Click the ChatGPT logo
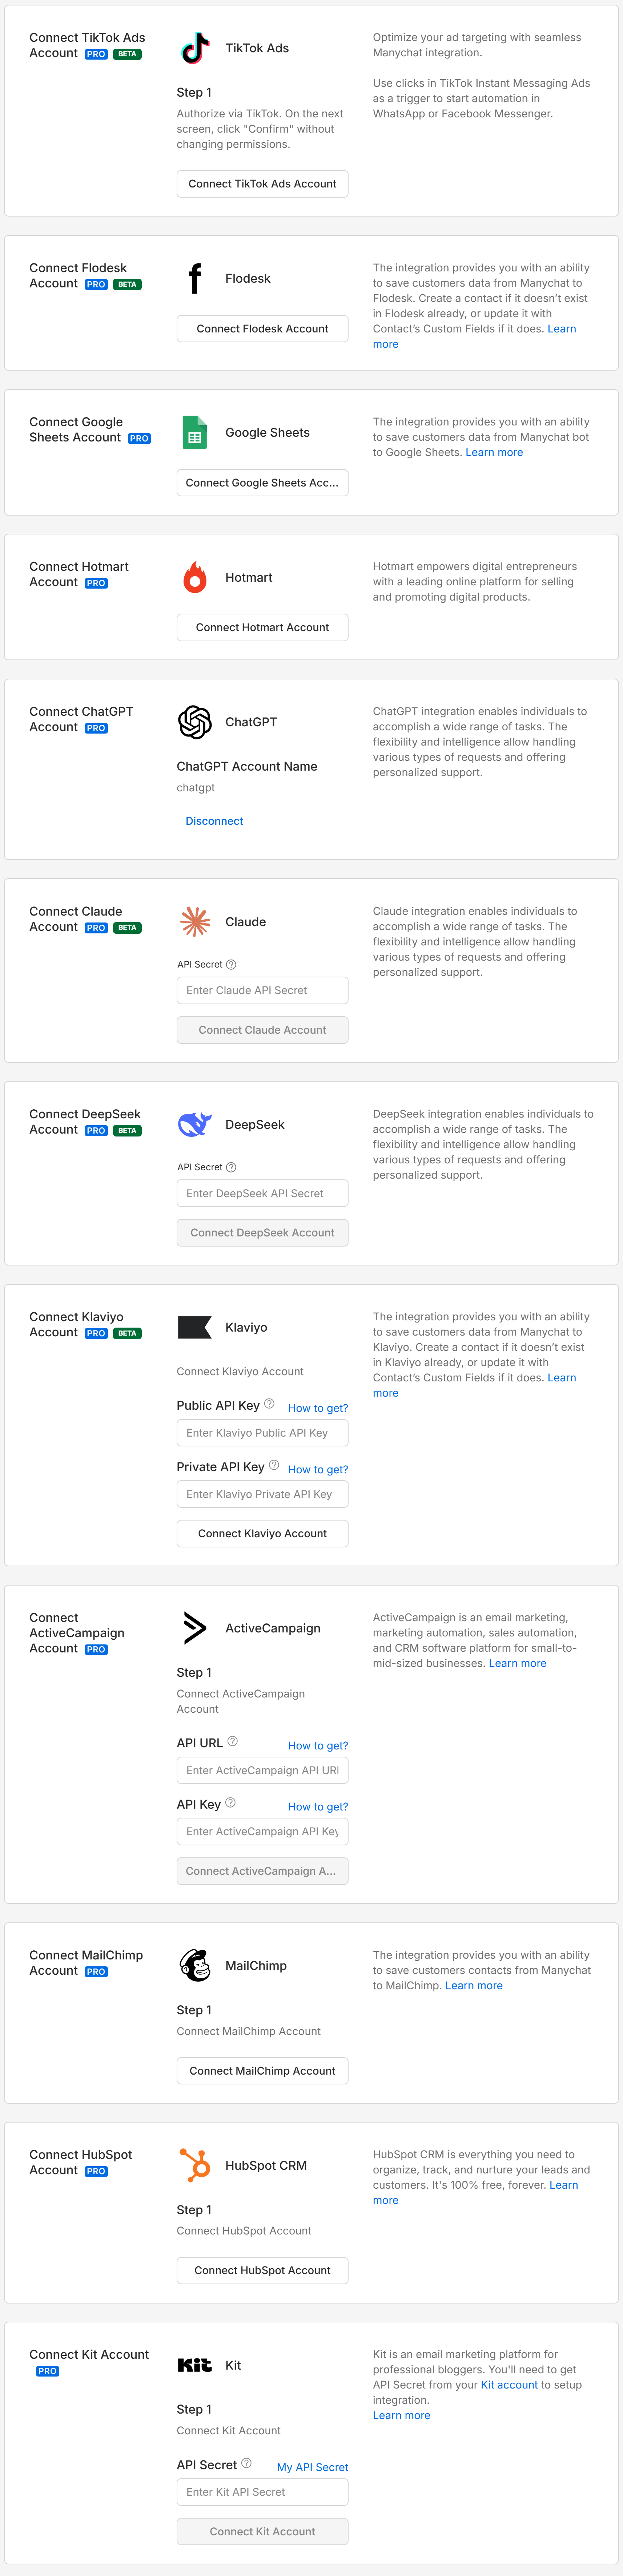This screenshot has height=2576, width=623. pos(194,722)
